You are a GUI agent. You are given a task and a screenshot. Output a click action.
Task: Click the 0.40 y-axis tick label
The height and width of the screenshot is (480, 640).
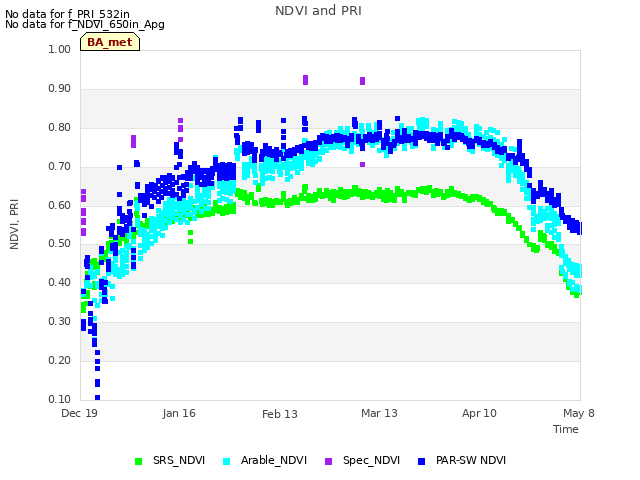(x=60, y=282)
